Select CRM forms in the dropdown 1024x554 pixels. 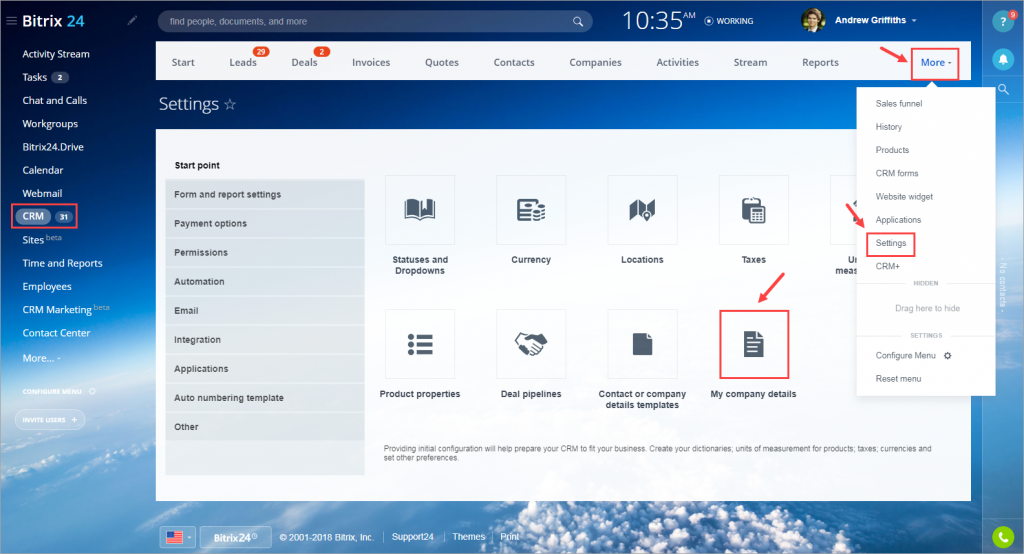(x=897, y=173)
